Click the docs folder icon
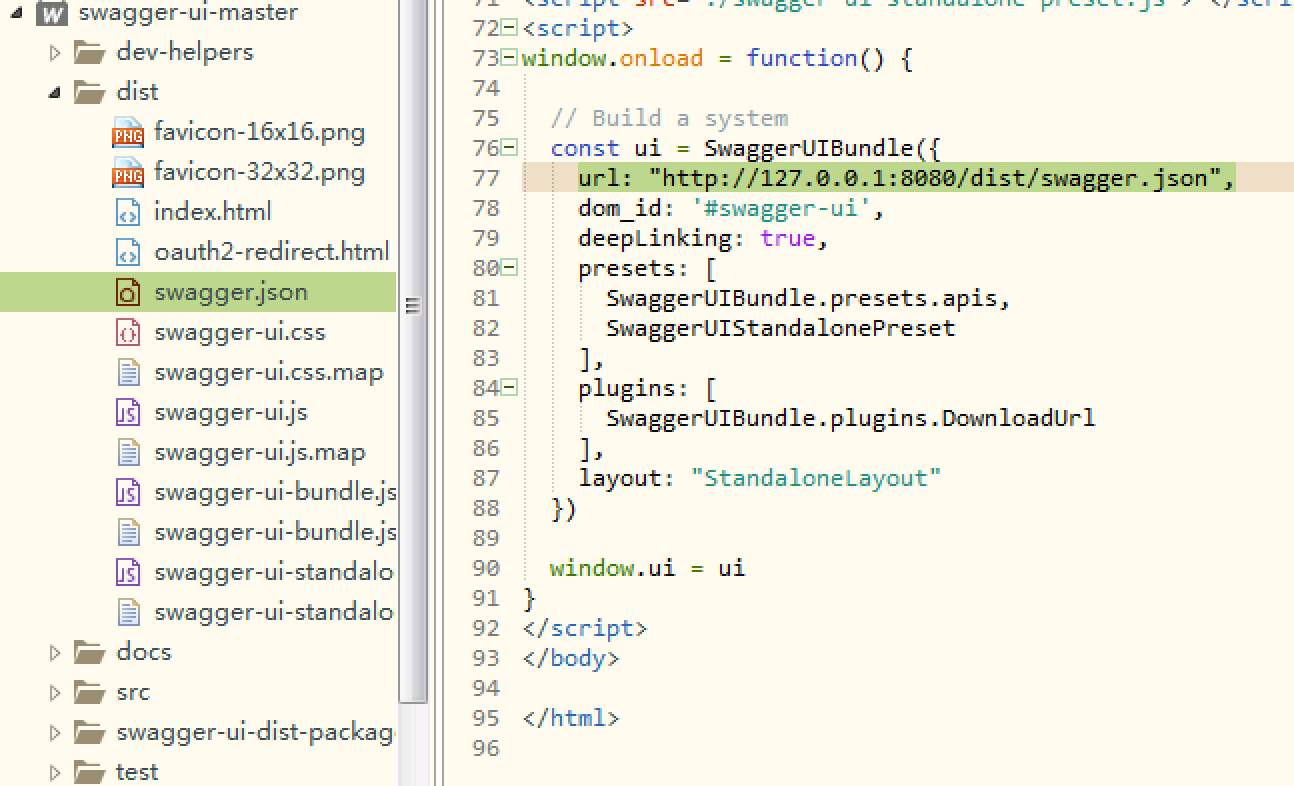1294x786 pixels. (89, 652)
